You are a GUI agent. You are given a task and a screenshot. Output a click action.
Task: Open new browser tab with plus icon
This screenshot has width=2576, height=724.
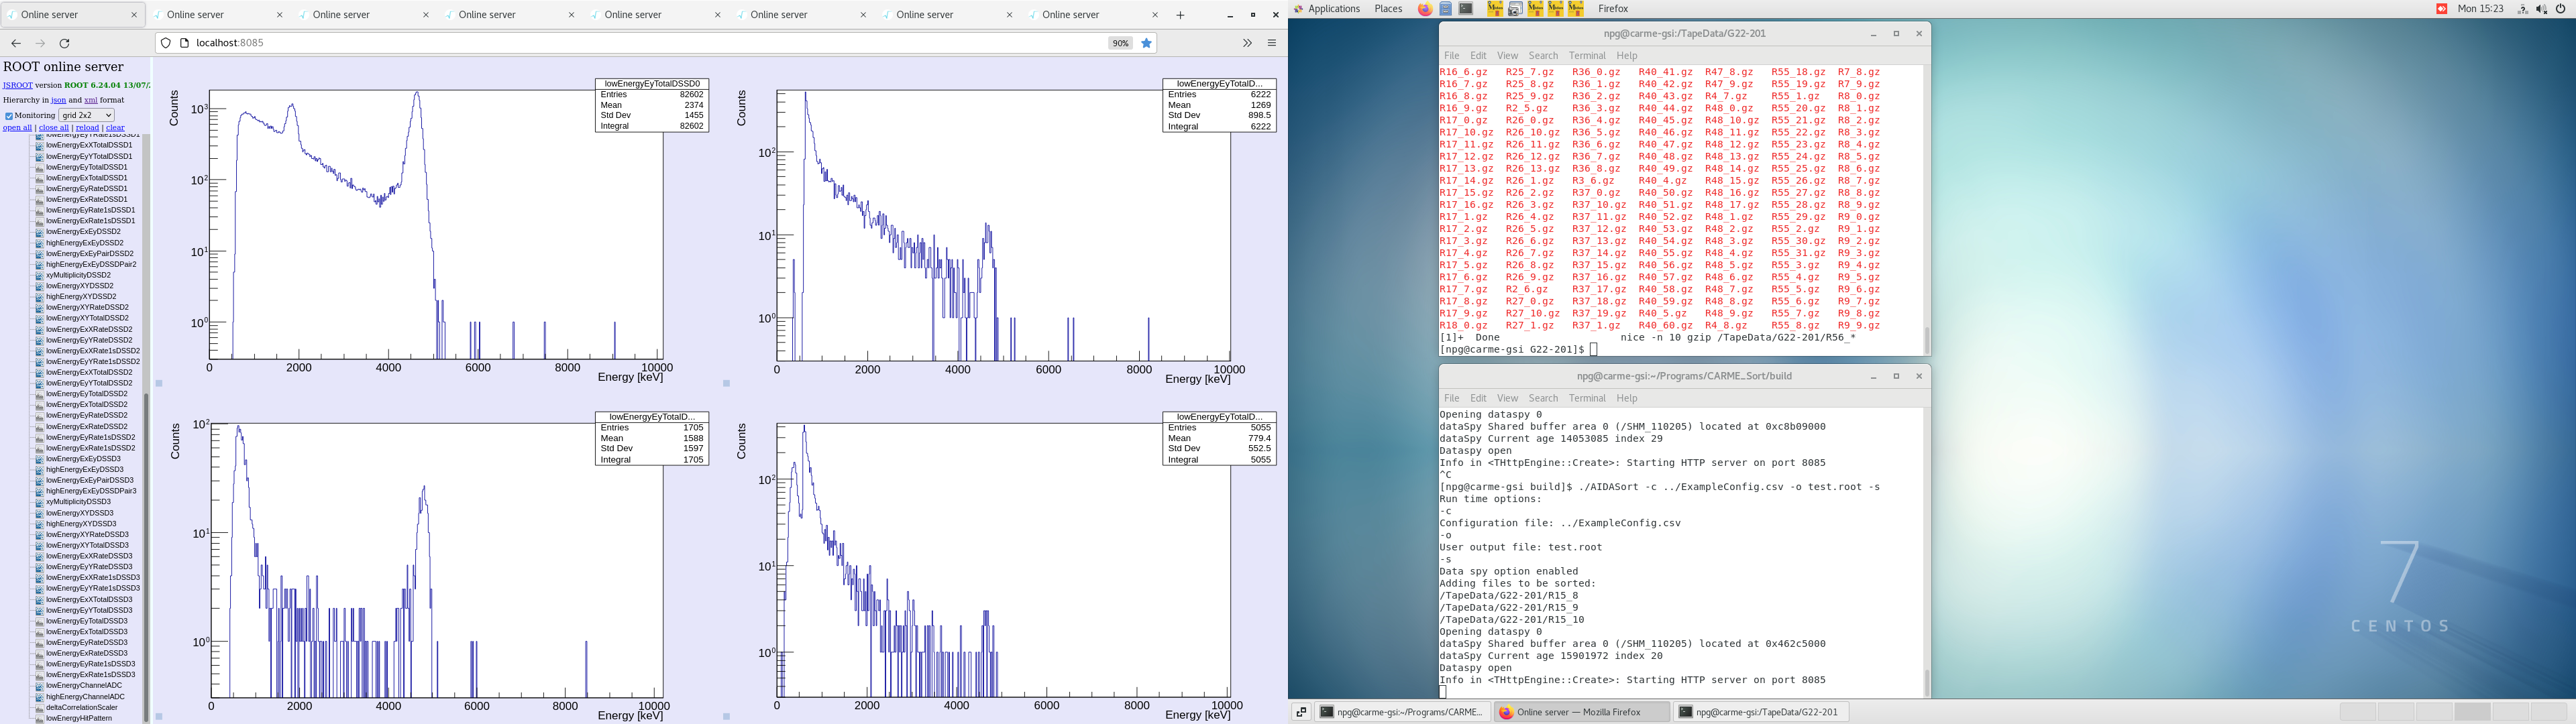(x=1180, y=15)
